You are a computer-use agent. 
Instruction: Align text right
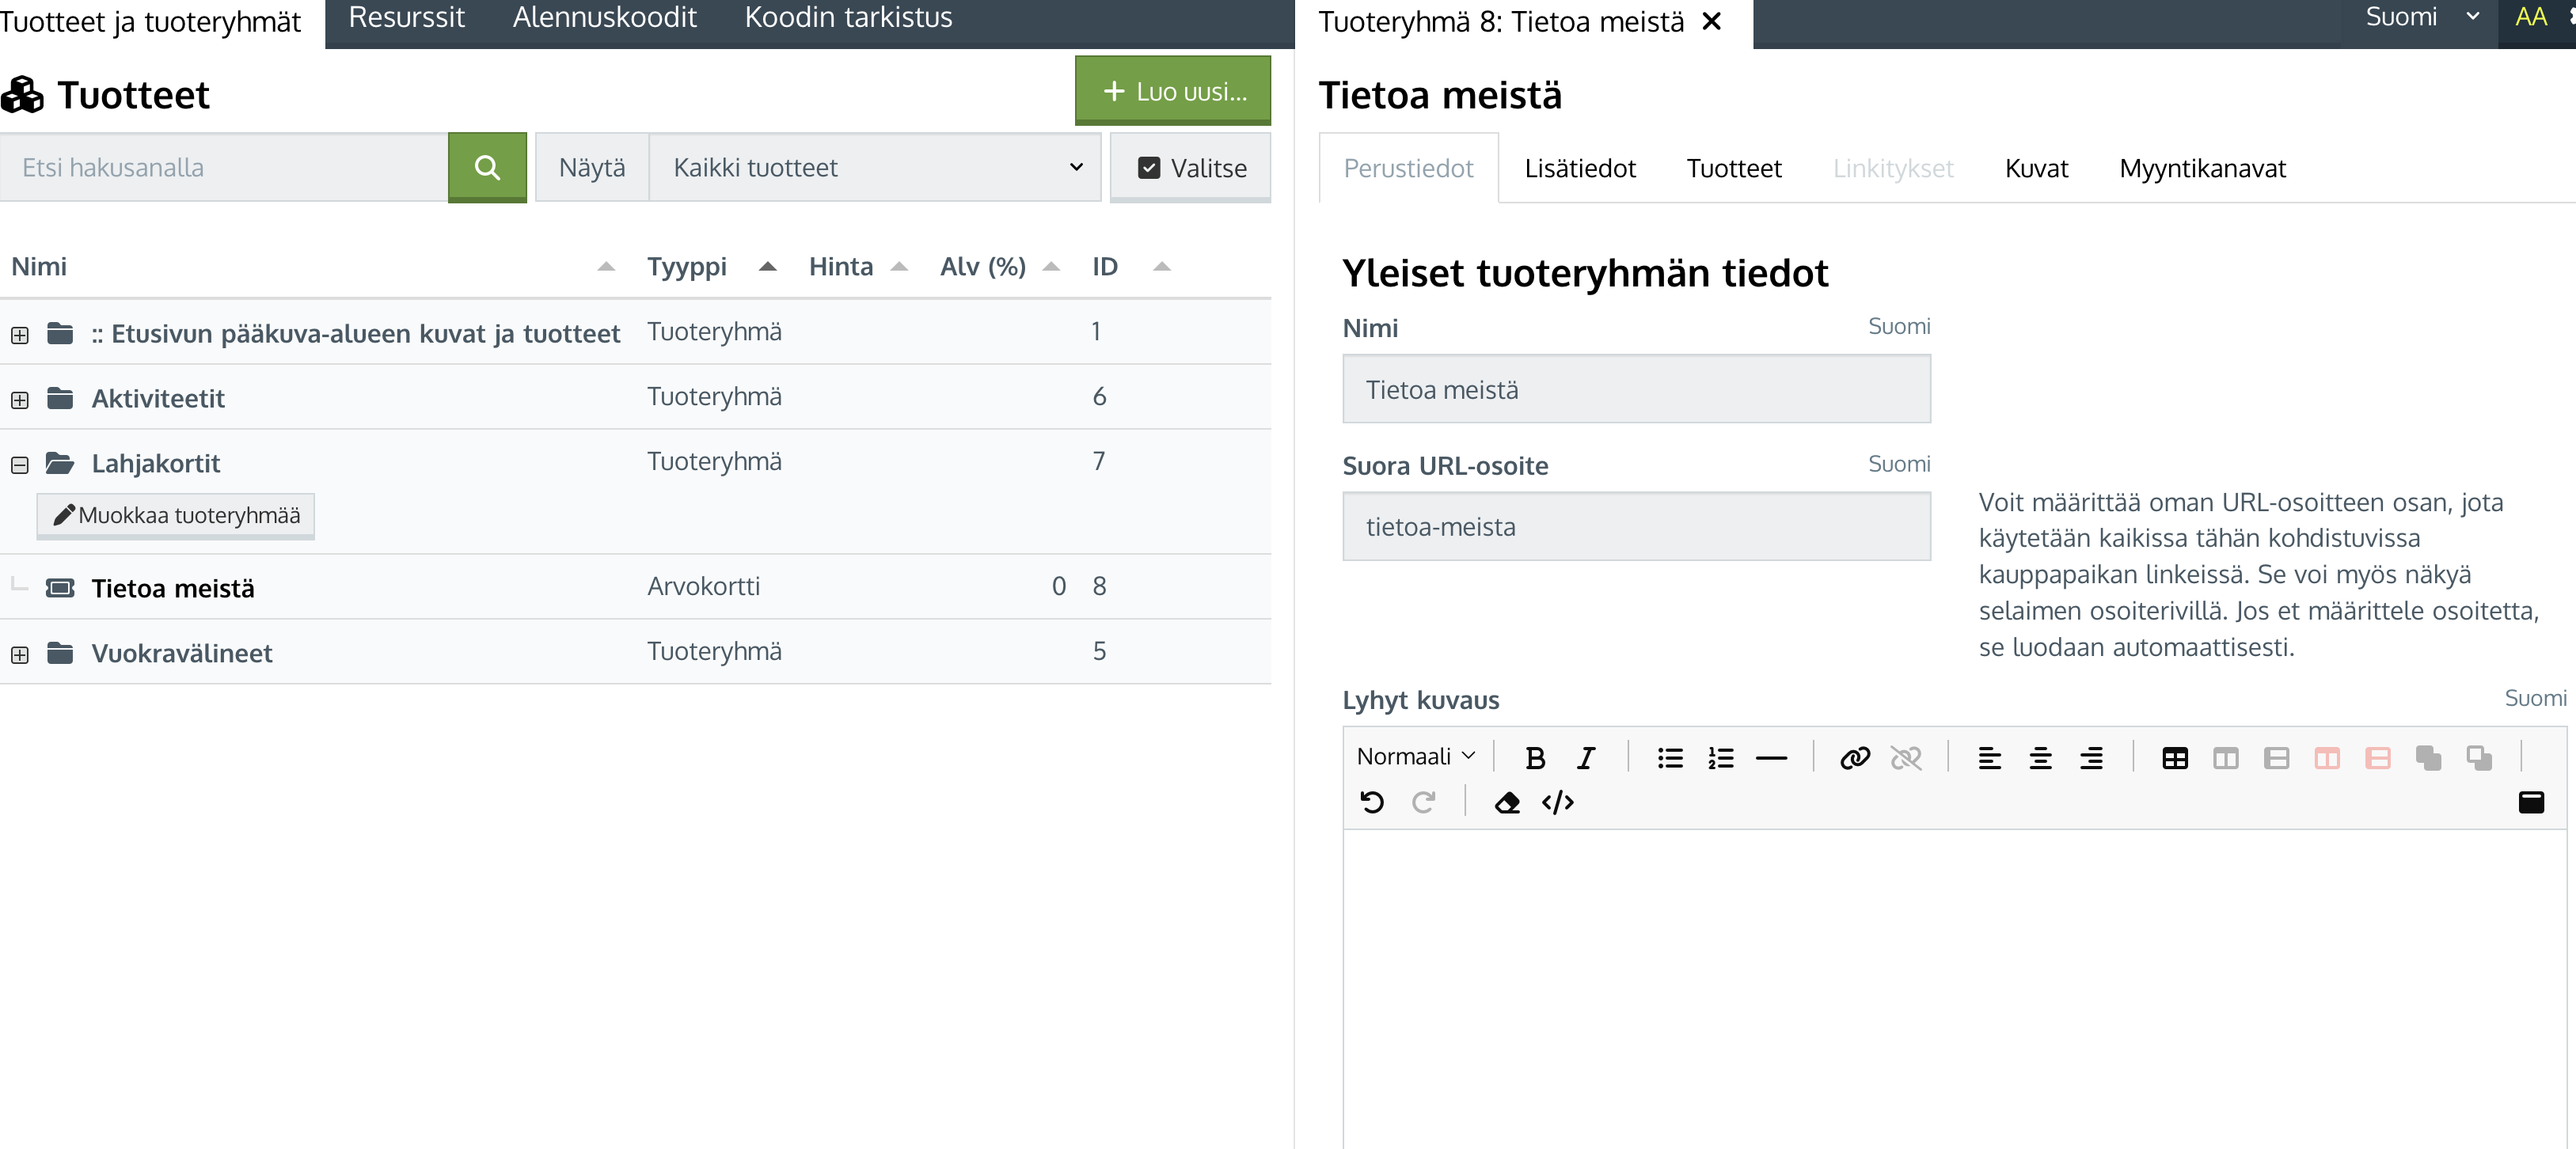coord(2091,758)
